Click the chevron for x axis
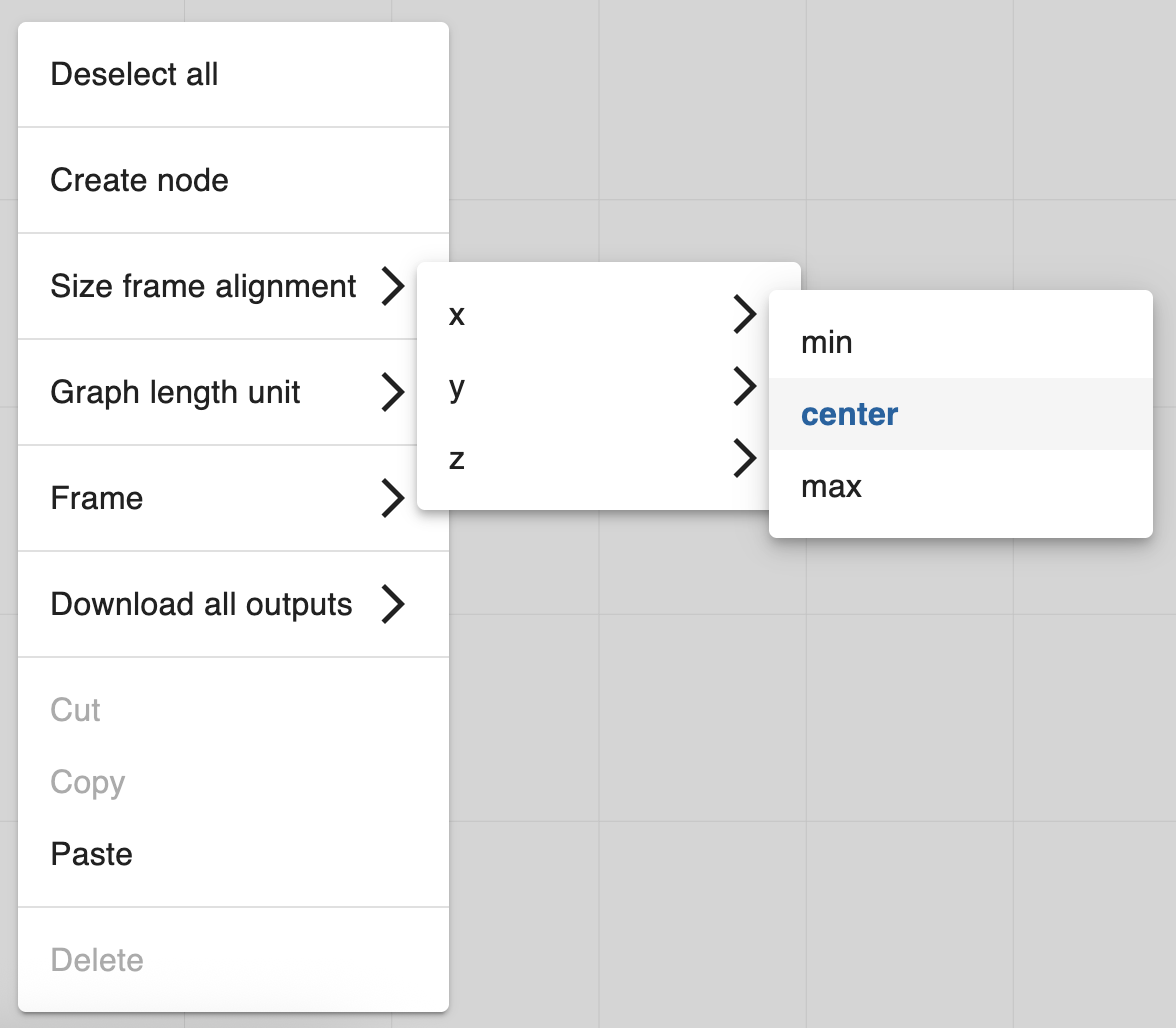The width and height of the screenshot is (1176, 1028). click(745, 314)
